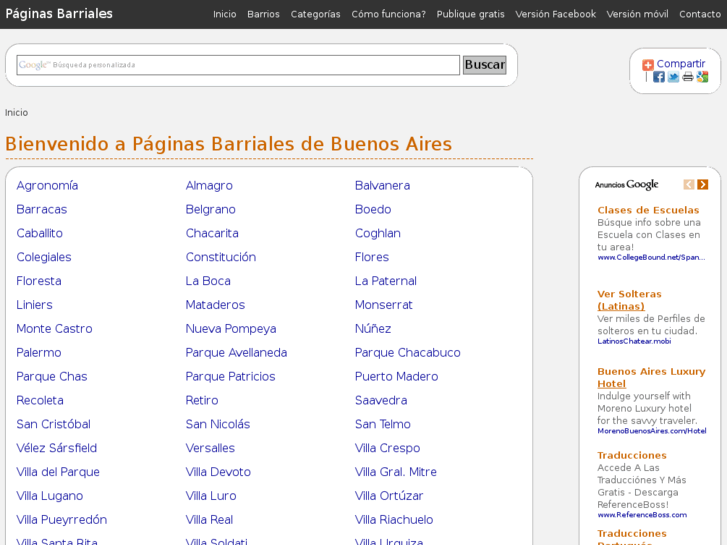Open the Puerto Madero neighborhood link
Image resolution: width=727 pixels, height=545 pixels.
pos(396,377)
